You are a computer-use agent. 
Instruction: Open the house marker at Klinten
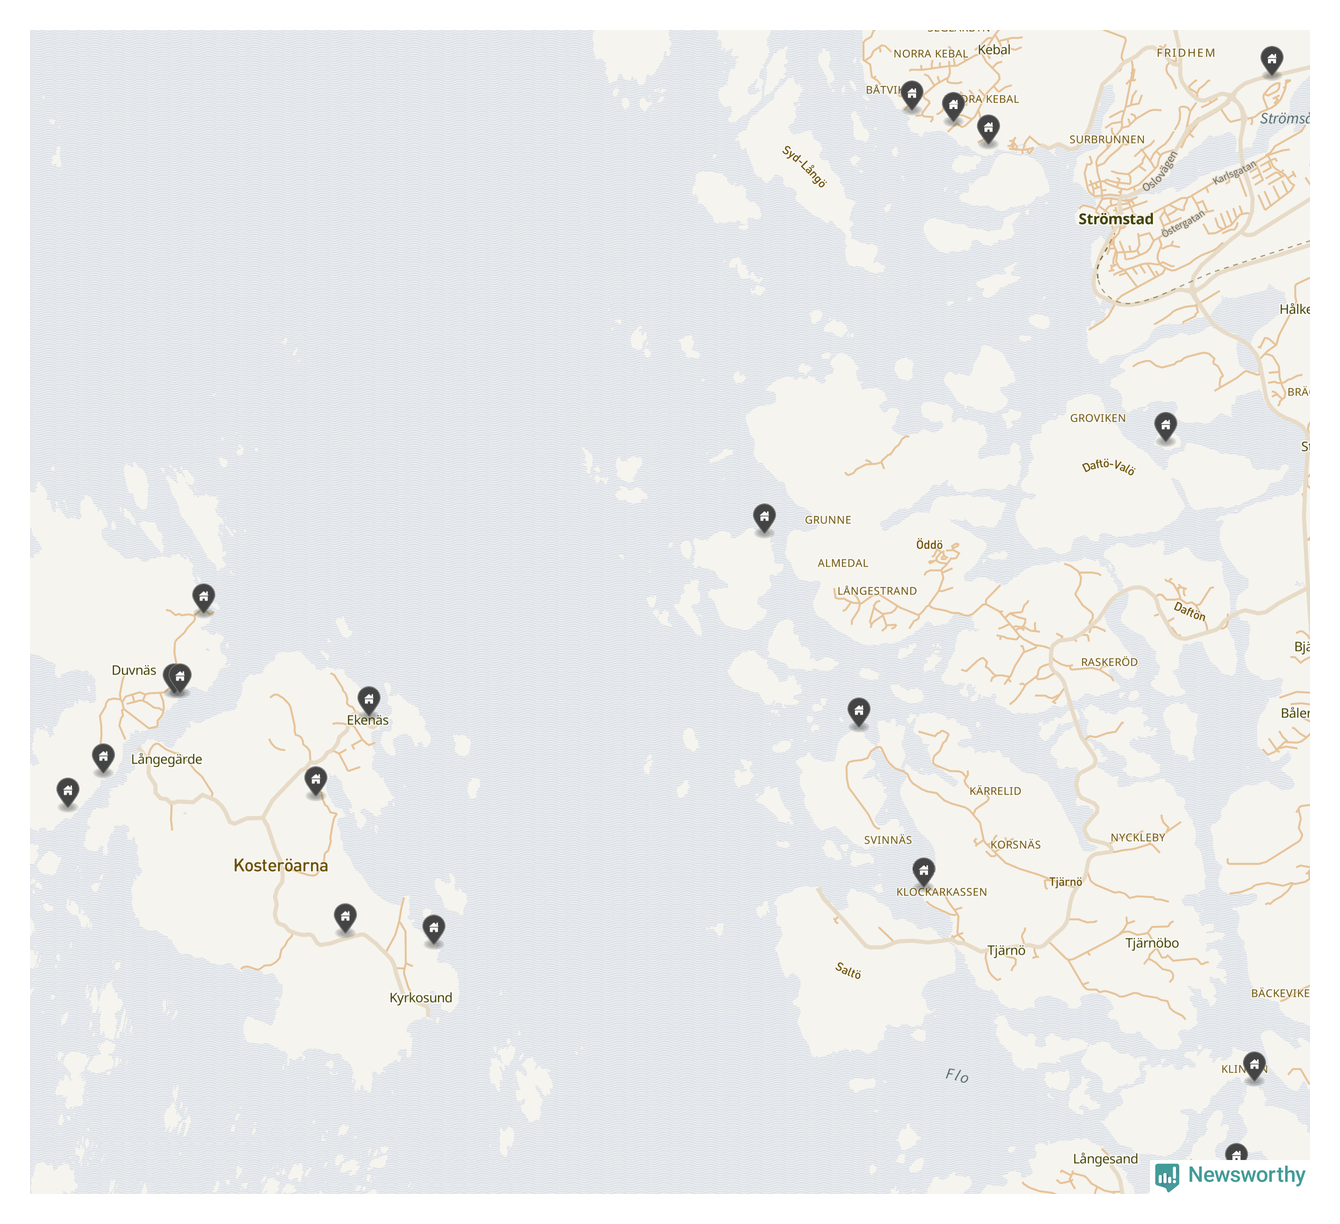point(1254,1065)
